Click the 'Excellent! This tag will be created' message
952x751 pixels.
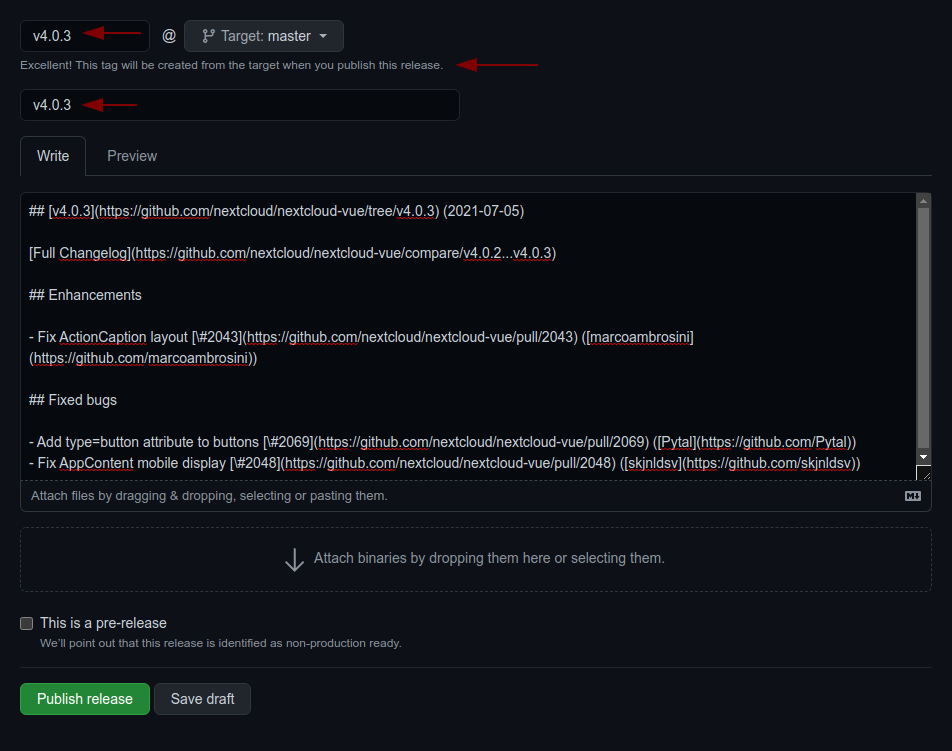coord(231,65)
